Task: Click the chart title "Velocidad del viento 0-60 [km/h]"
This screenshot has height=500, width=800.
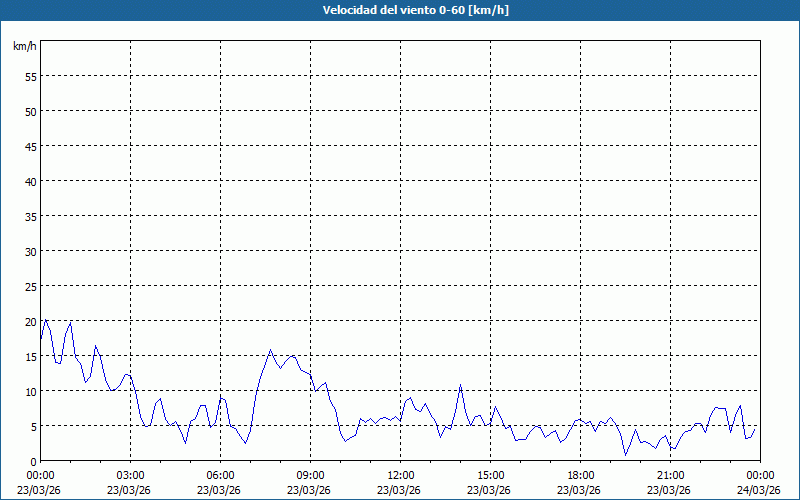Action: click(400, 10)
